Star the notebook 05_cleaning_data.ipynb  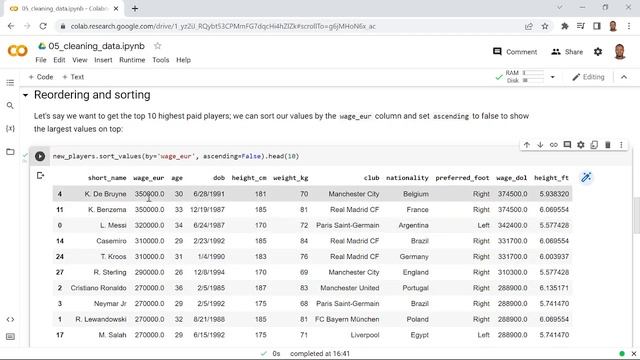tap(158, 46)
